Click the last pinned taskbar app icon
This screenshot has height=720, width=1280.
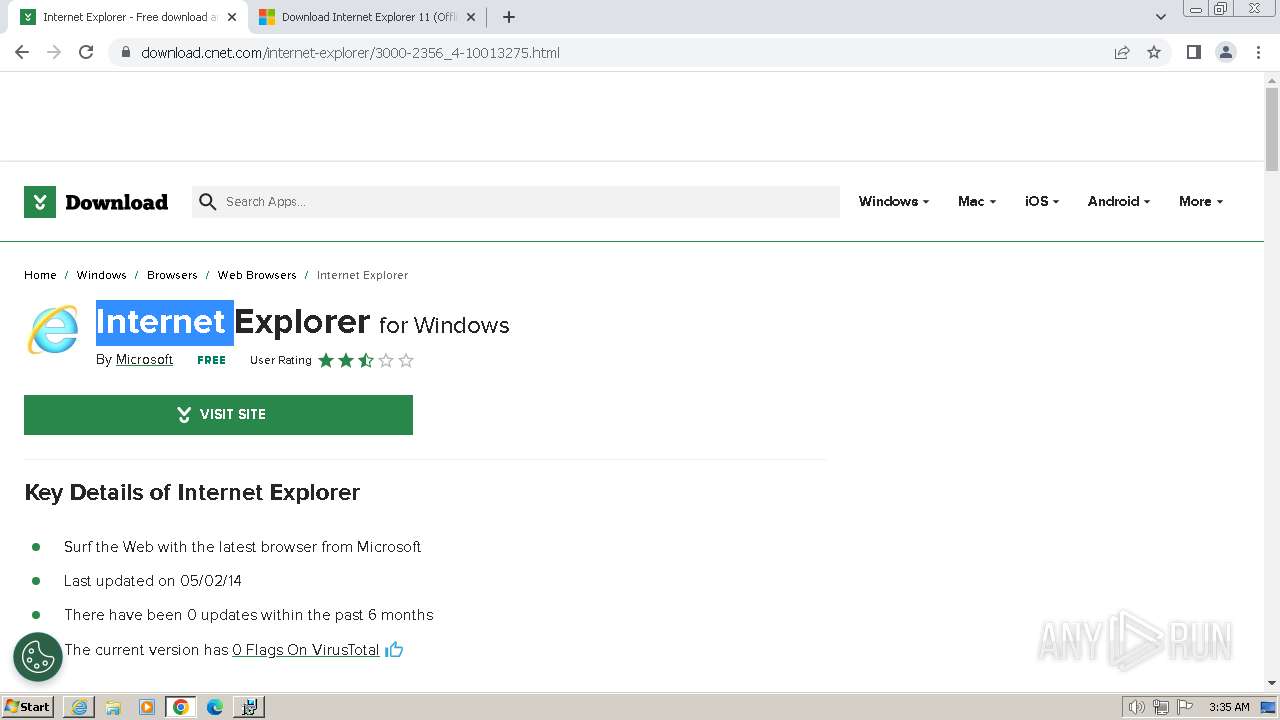(x=249, y=707)
